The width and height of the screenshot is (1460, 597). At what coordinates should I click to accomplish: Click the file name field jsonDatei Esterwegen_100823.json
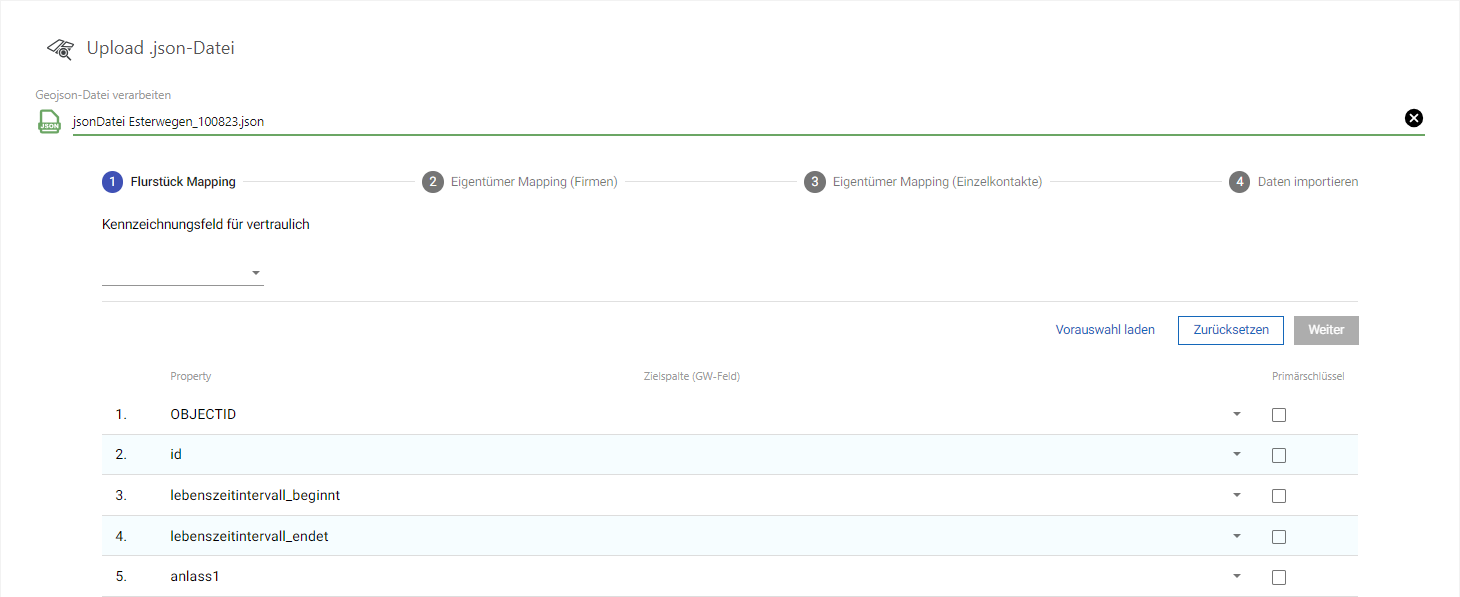tap(700, 122)
